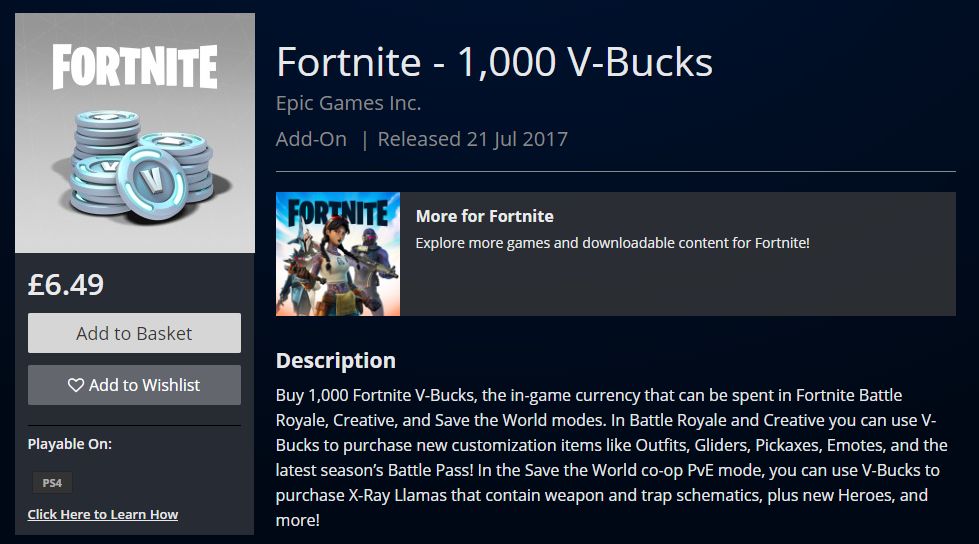Click inside the V-Bucks description paragraph
The width and height of the screenshot is (979, 544).
(612, 457)
